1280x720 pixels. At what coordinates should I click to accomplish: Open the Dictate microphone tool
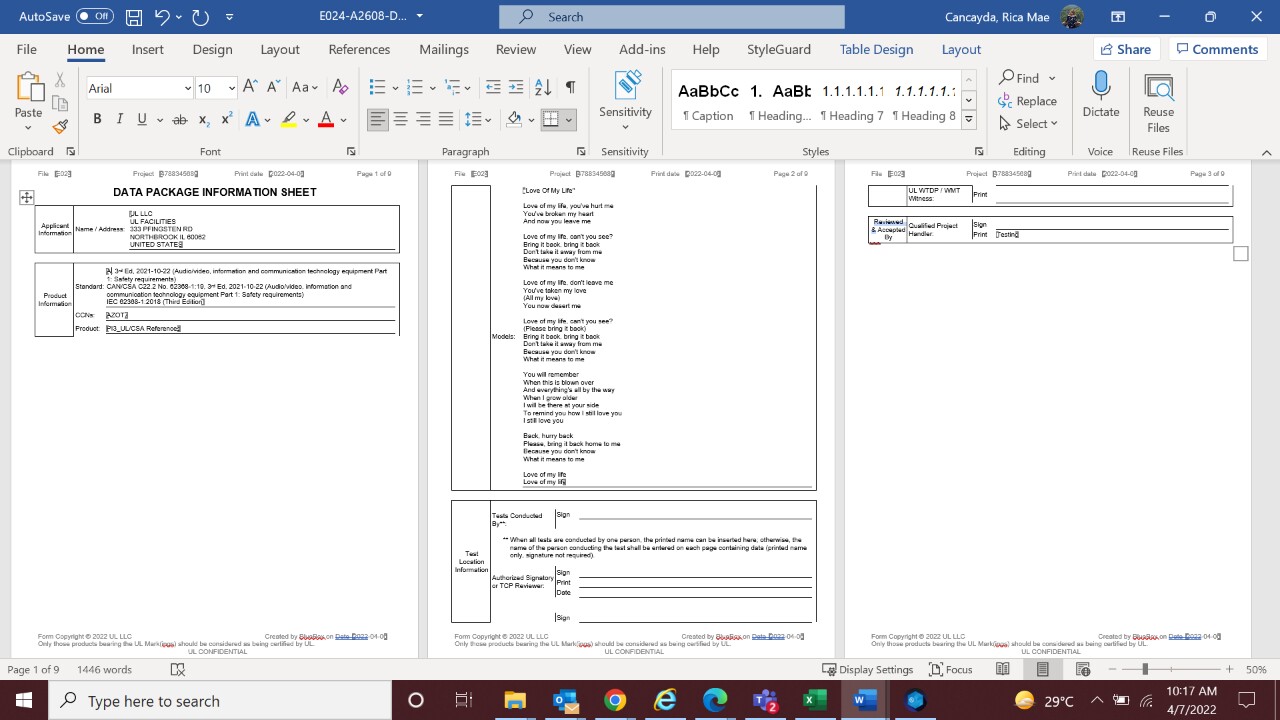[x=1100, y=96]
